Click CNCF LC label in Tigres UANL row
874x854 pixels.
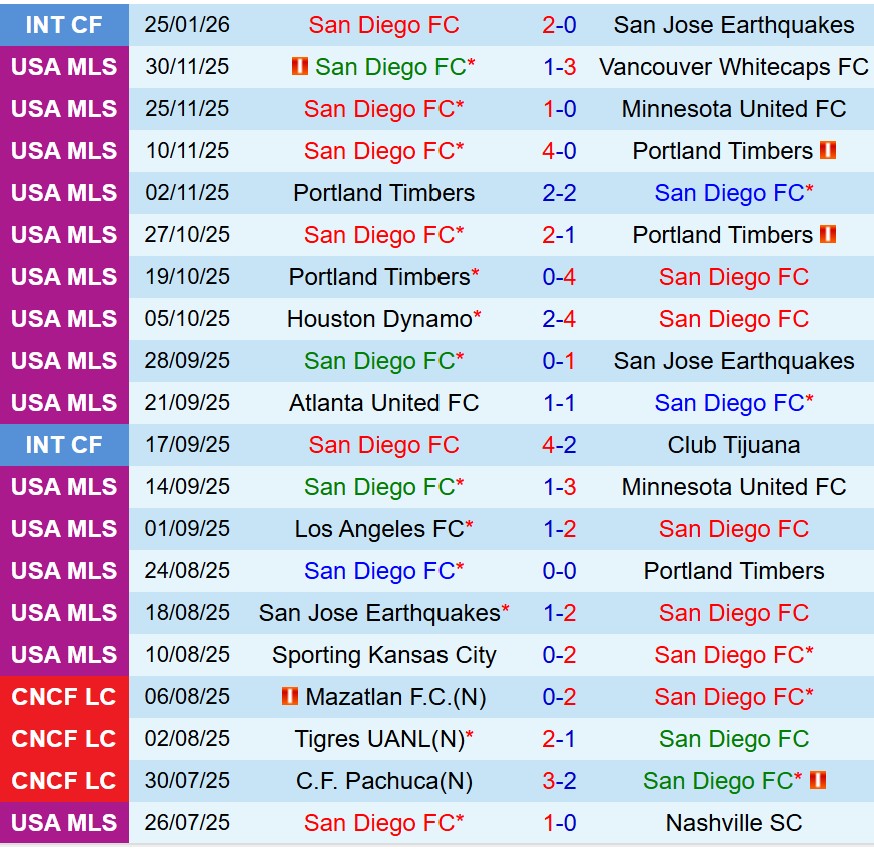click(x=64, y=739)
